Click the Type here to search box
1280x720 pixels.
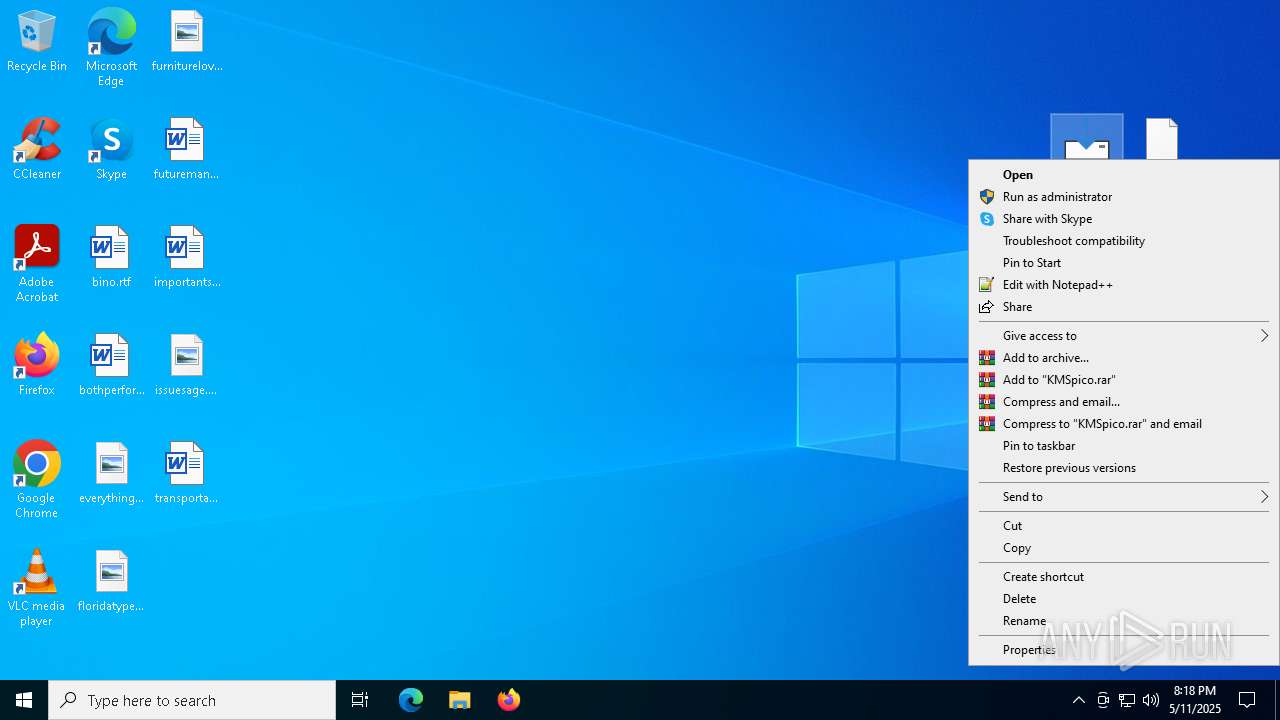192,700
